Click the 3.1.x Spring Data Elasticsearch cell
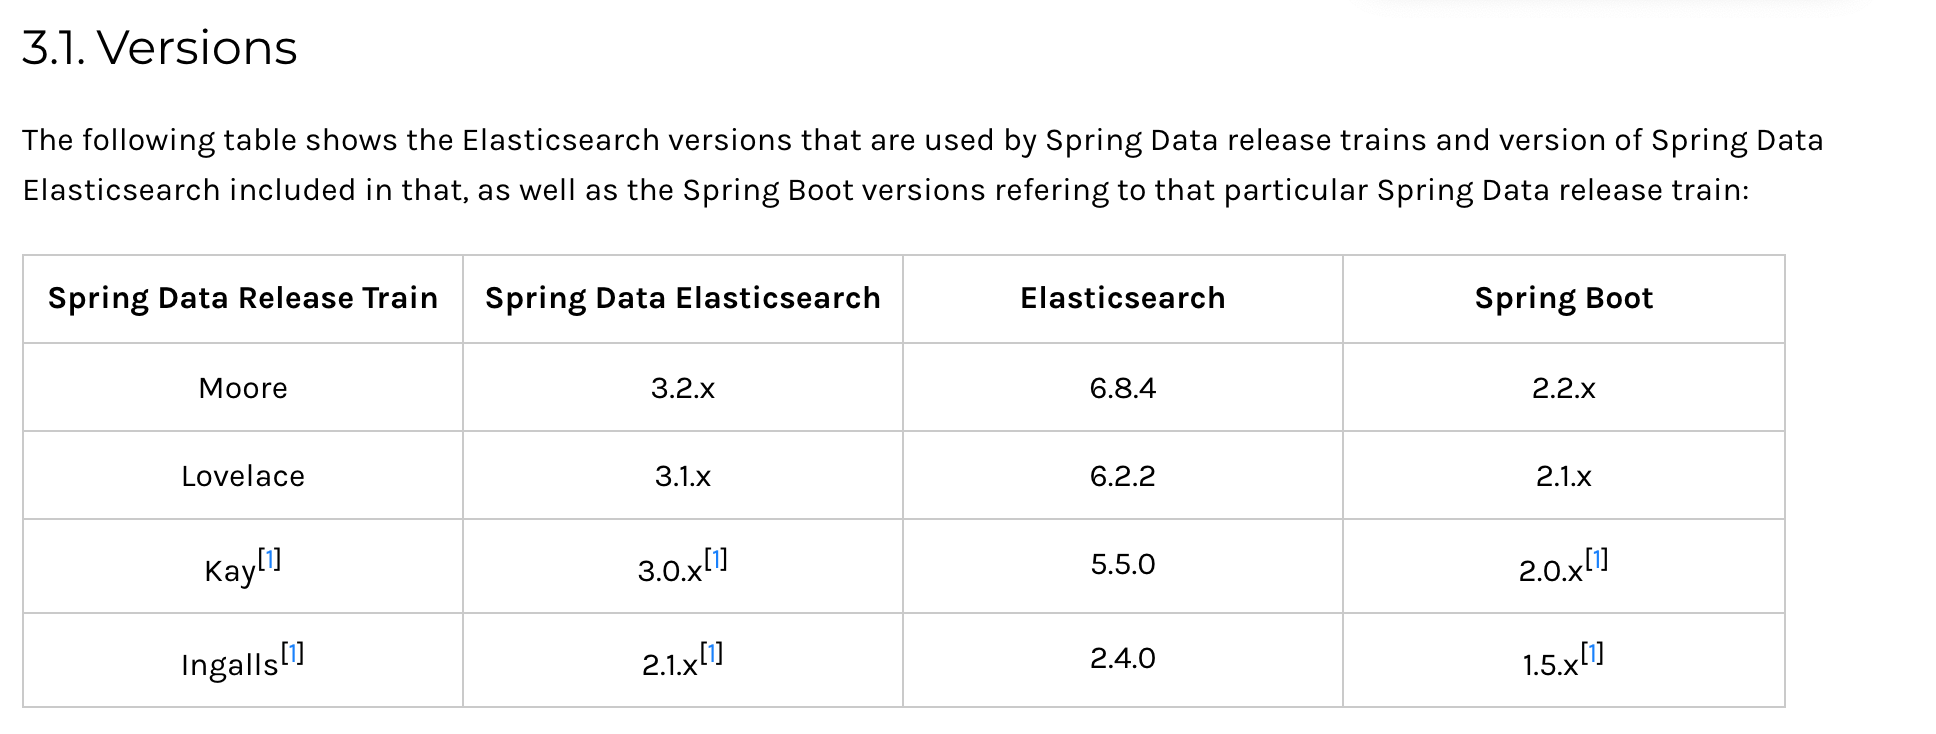1936x734 pixels. pyautogui.click(x=683, y=476)
